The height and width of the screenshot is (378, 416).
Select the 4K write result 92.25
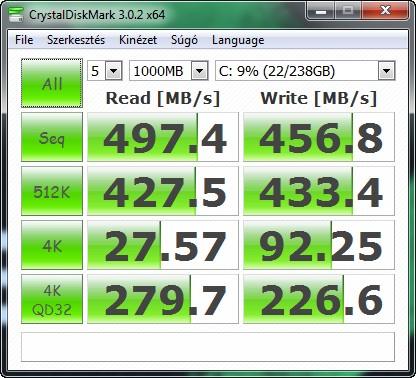click(319, 245)
